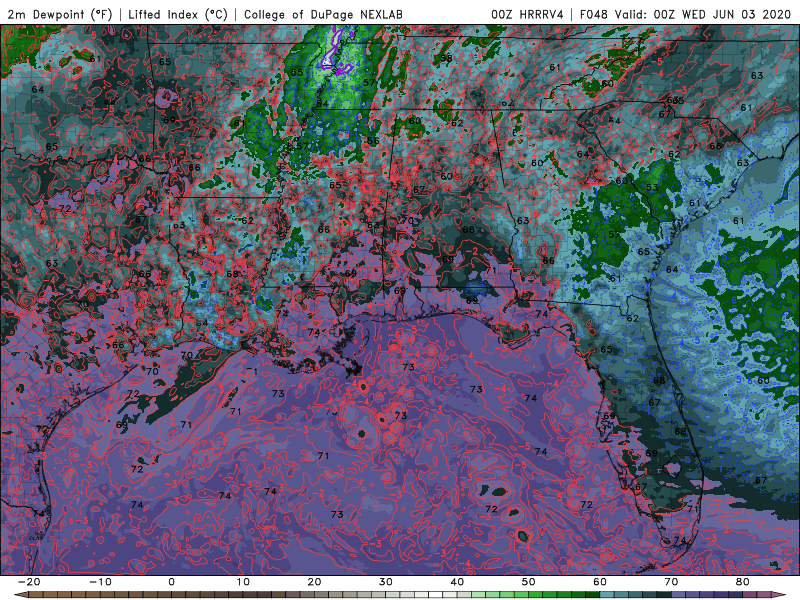Click the "2m Dewpoint (°F)" title text
The image size is (800, 600).
click(x=59, y=14)
